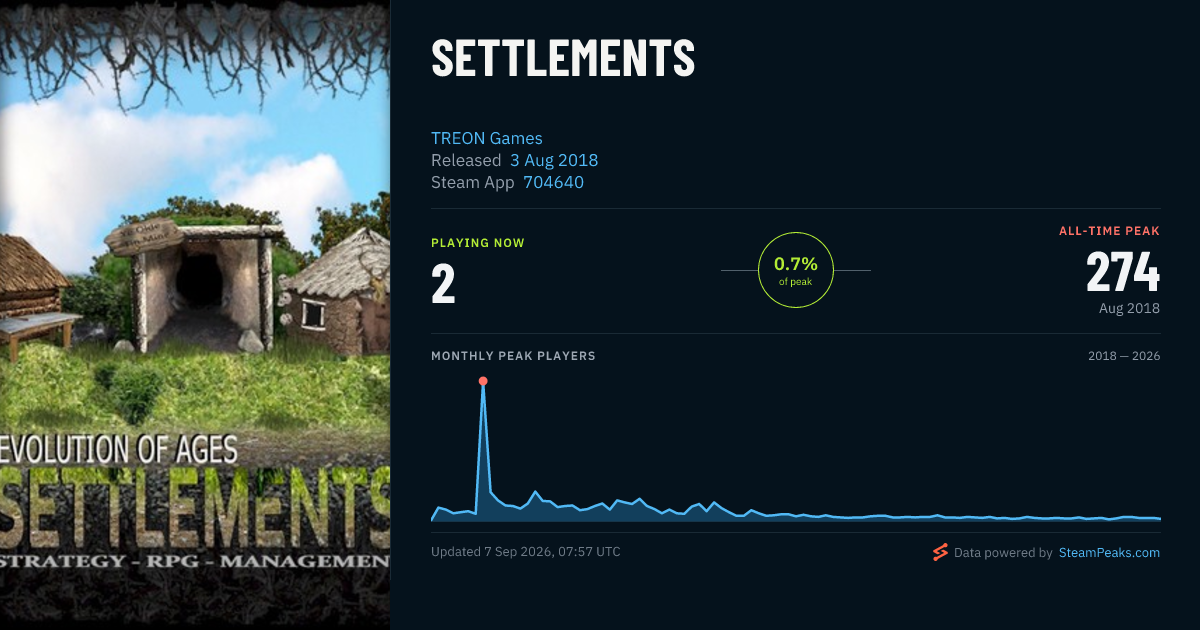The height and width of the screenshot is (630, 1200).
Task: Click the Monthly Peak Players label
Action: click(513, 356)
